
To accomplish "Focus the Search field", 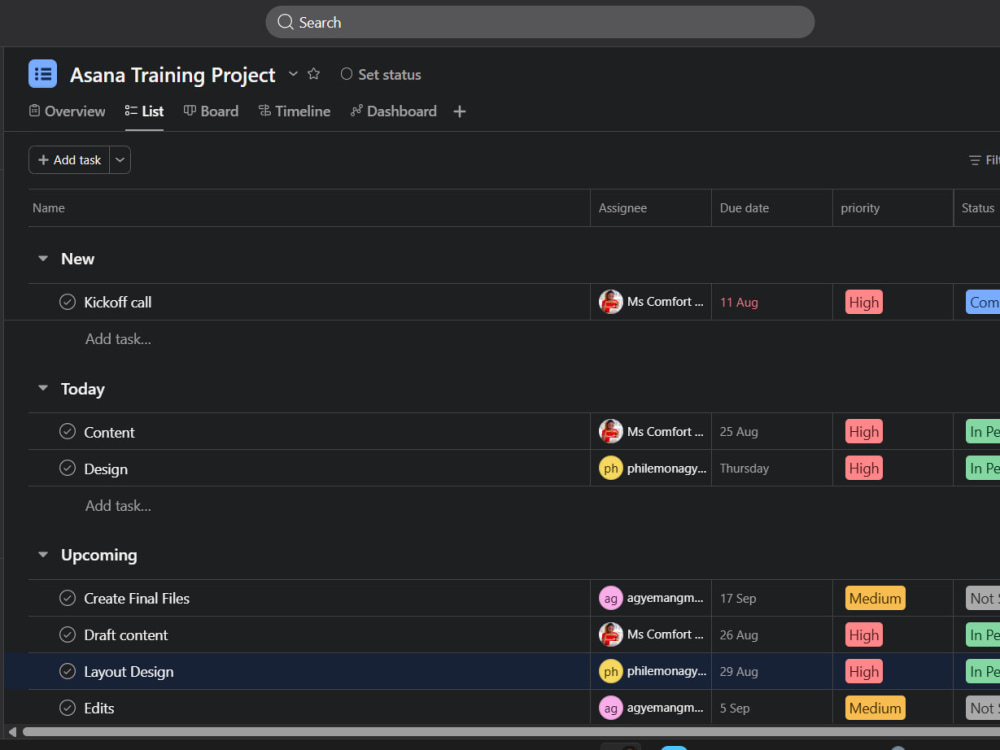I will point(540,22).
